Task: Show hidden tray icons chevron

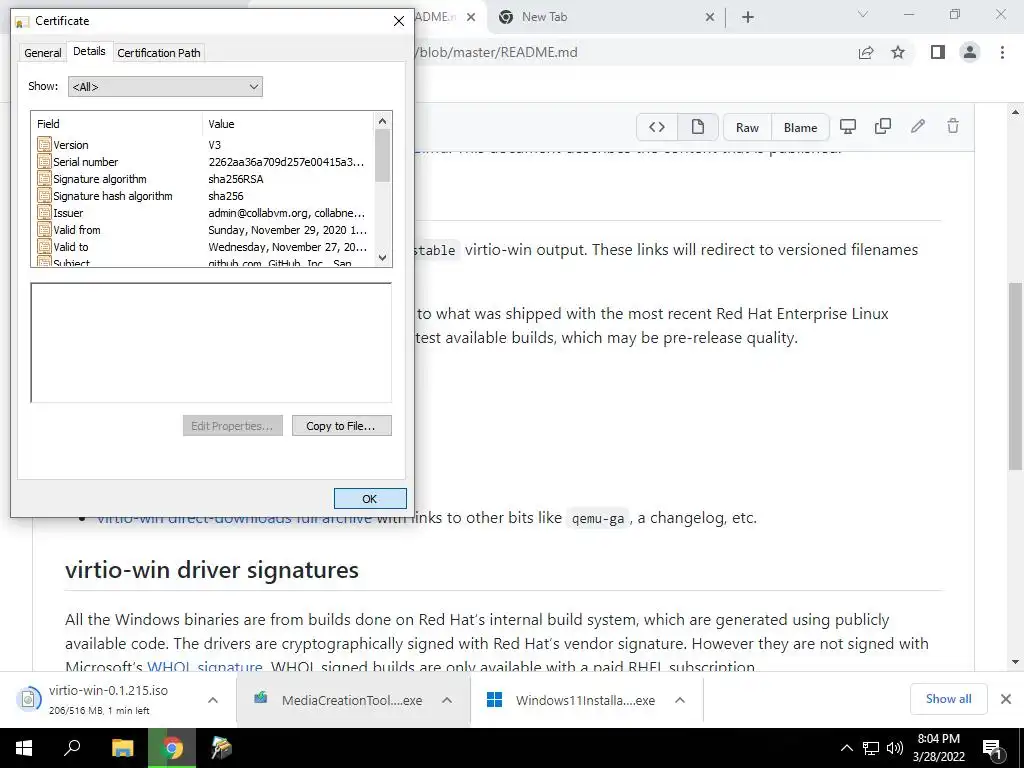Action: tap(846, 748)
